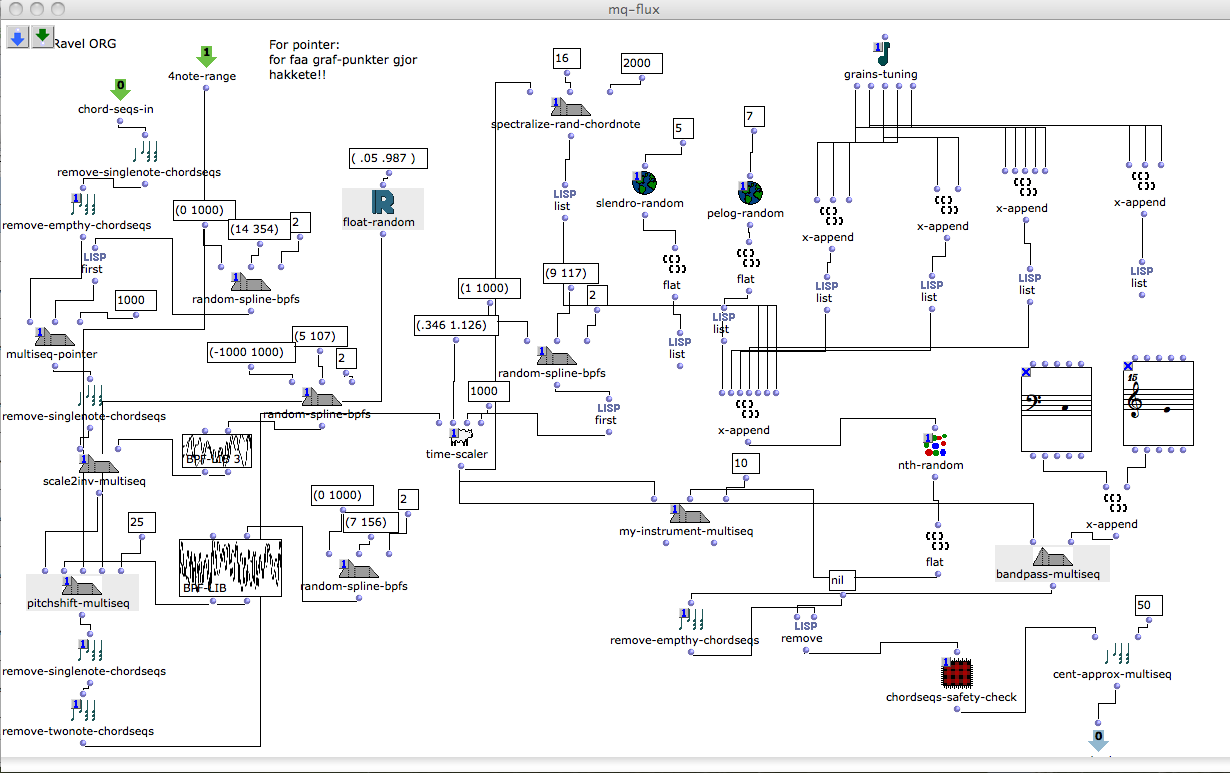Viewport: 1230px width, 773px height.
Task: Click the chordseqs-safety-check red grid icon
Action: (957, 673)
